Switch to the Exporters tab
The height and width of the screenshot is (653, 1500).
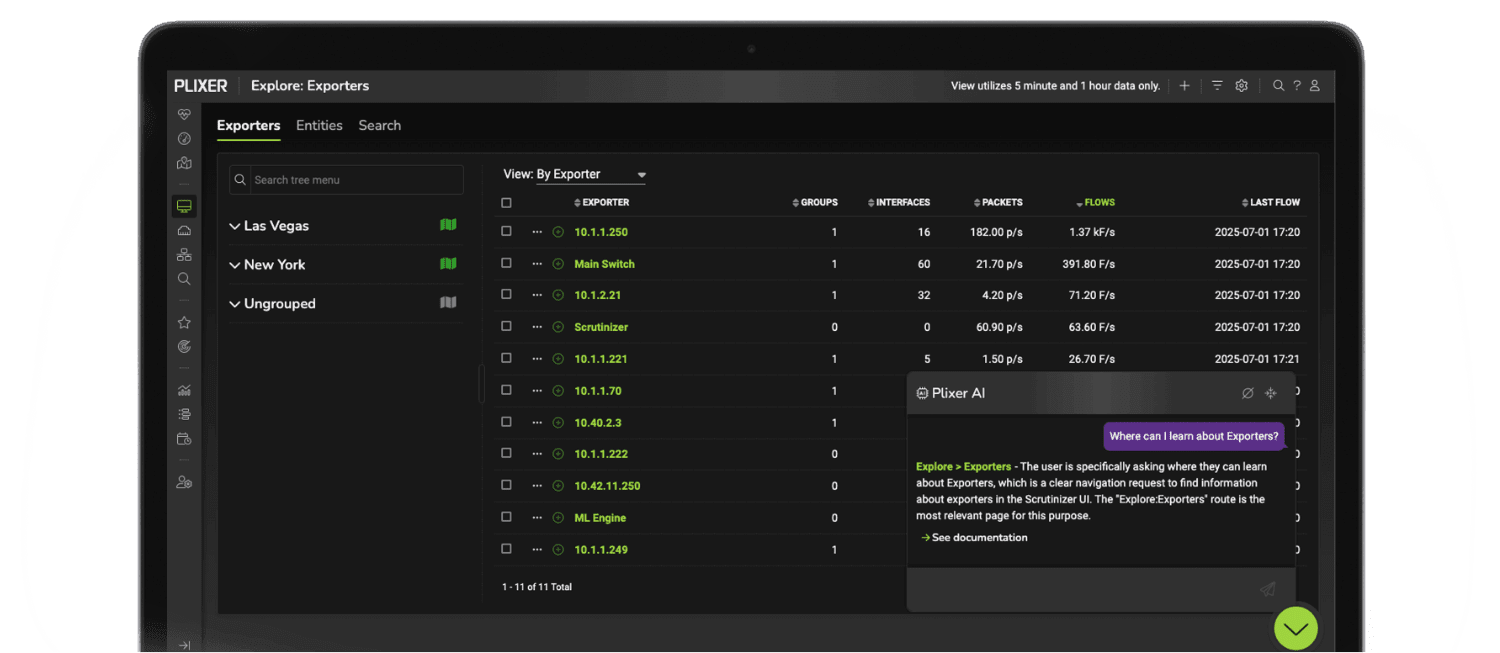click(x=249, y=125)
